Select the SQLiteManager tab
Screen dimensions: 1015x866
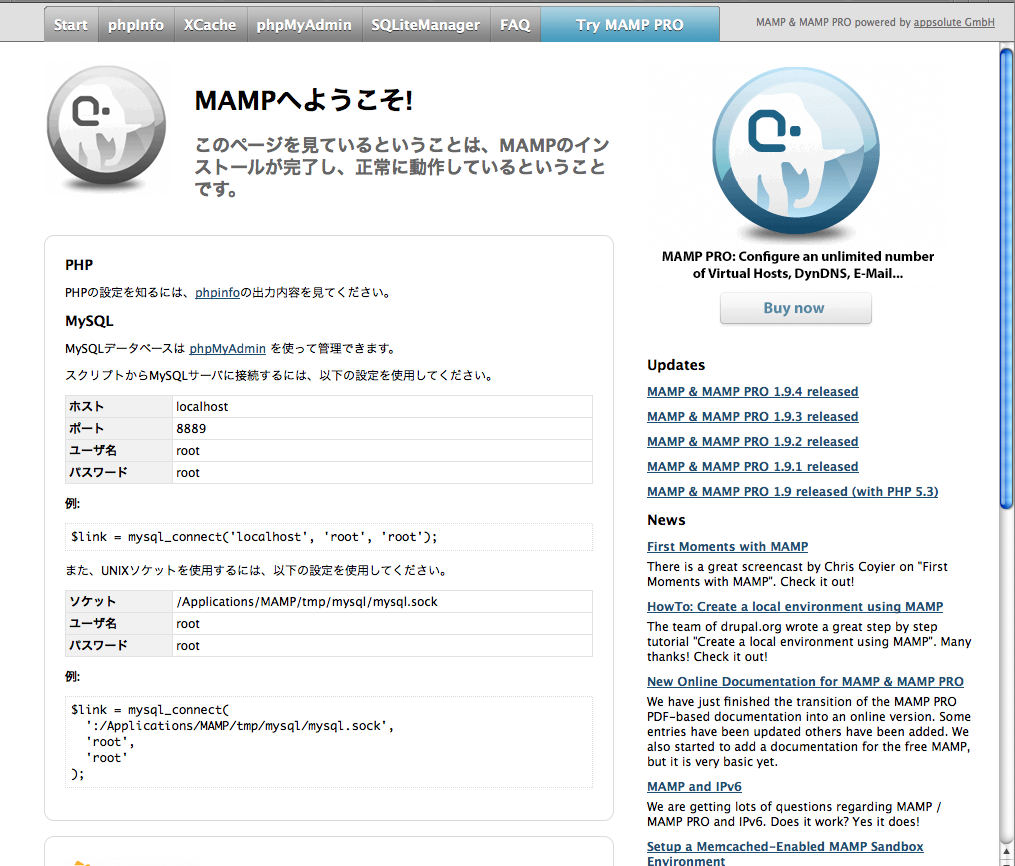click(x=426, y=25)
